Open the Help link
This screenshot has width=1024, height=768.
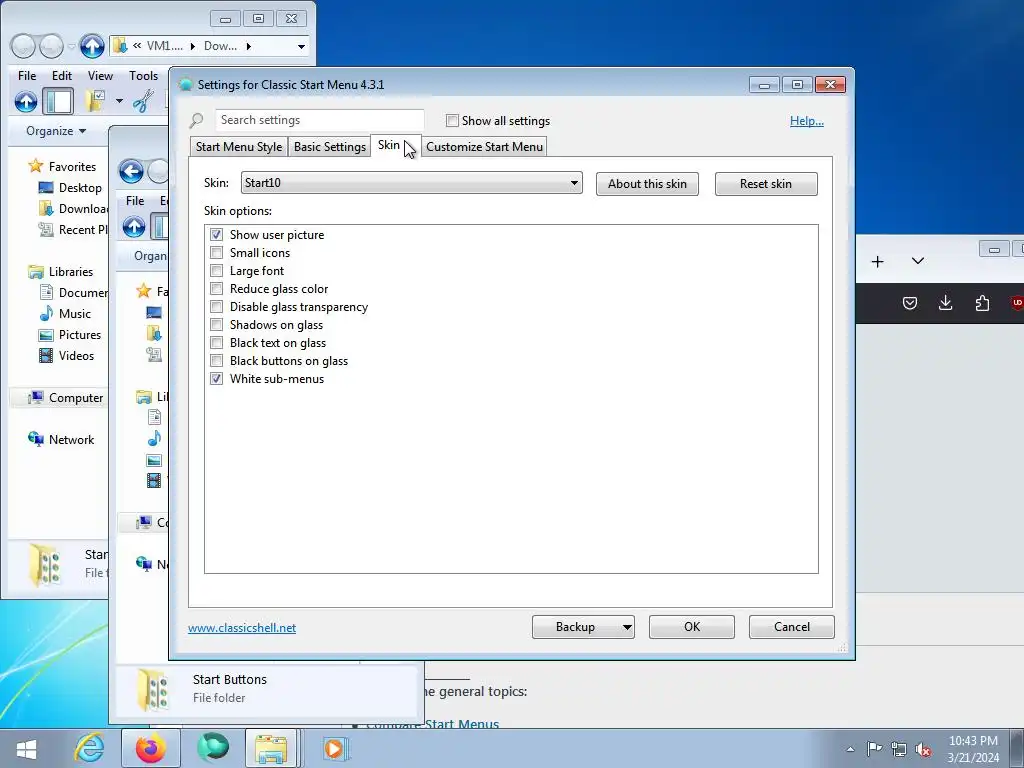click(807, 121)
